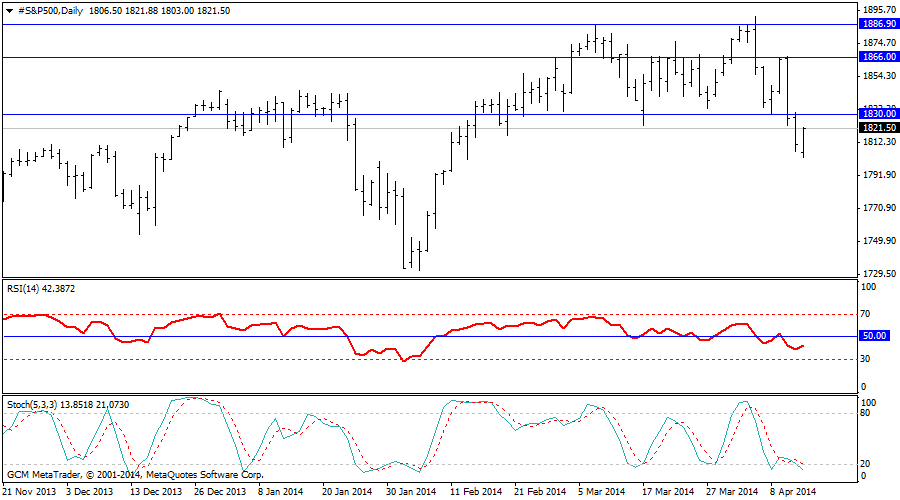Click the 1770.90 price axis value
This screenshot has width=900, height=500.
(879, 208)
